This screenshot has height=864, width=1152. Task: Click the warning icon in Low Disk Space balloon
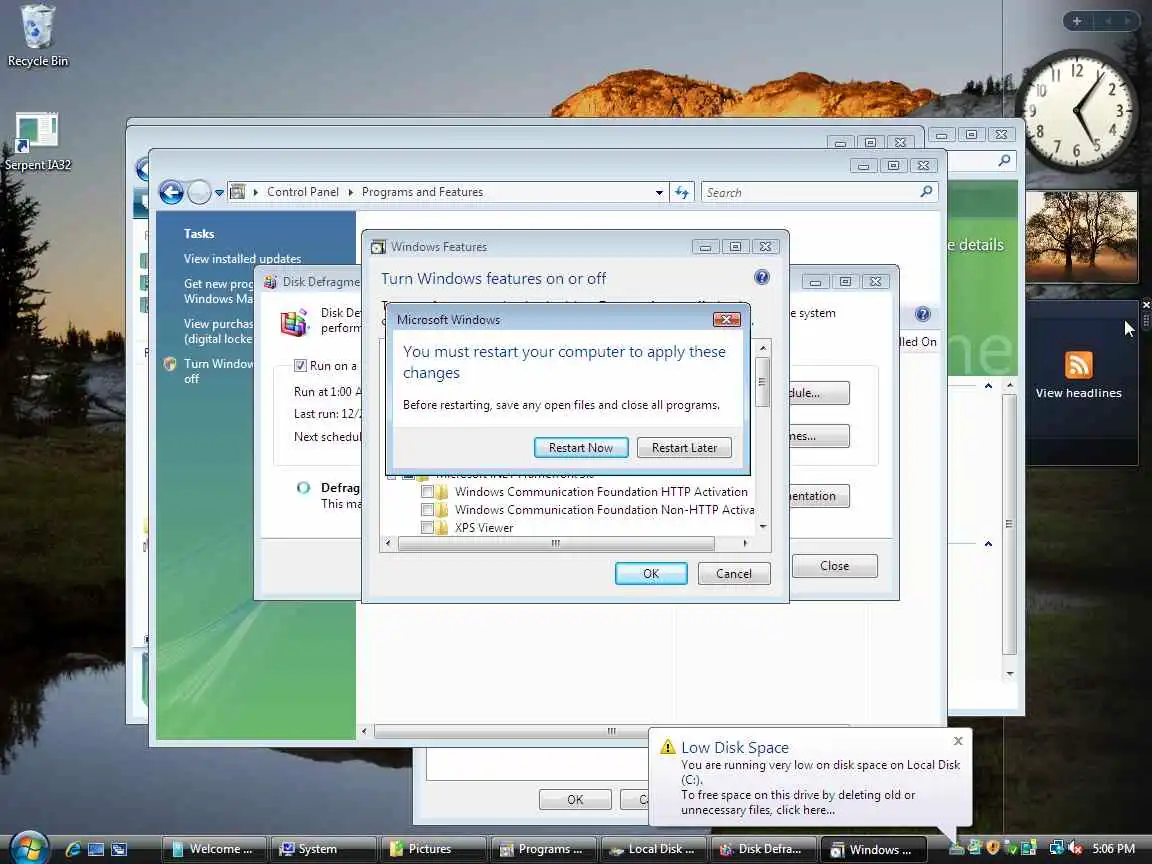click(667, 747)
